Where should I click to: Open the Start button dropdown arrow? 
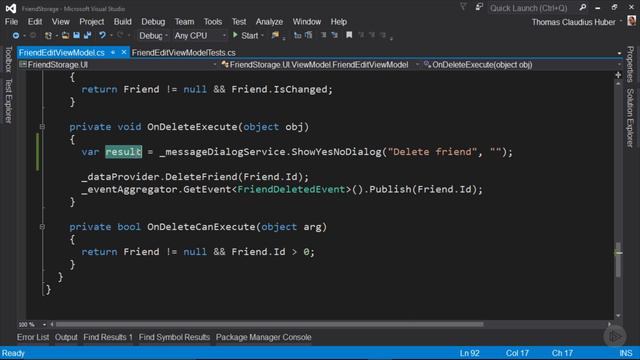[x=262, y=36]
